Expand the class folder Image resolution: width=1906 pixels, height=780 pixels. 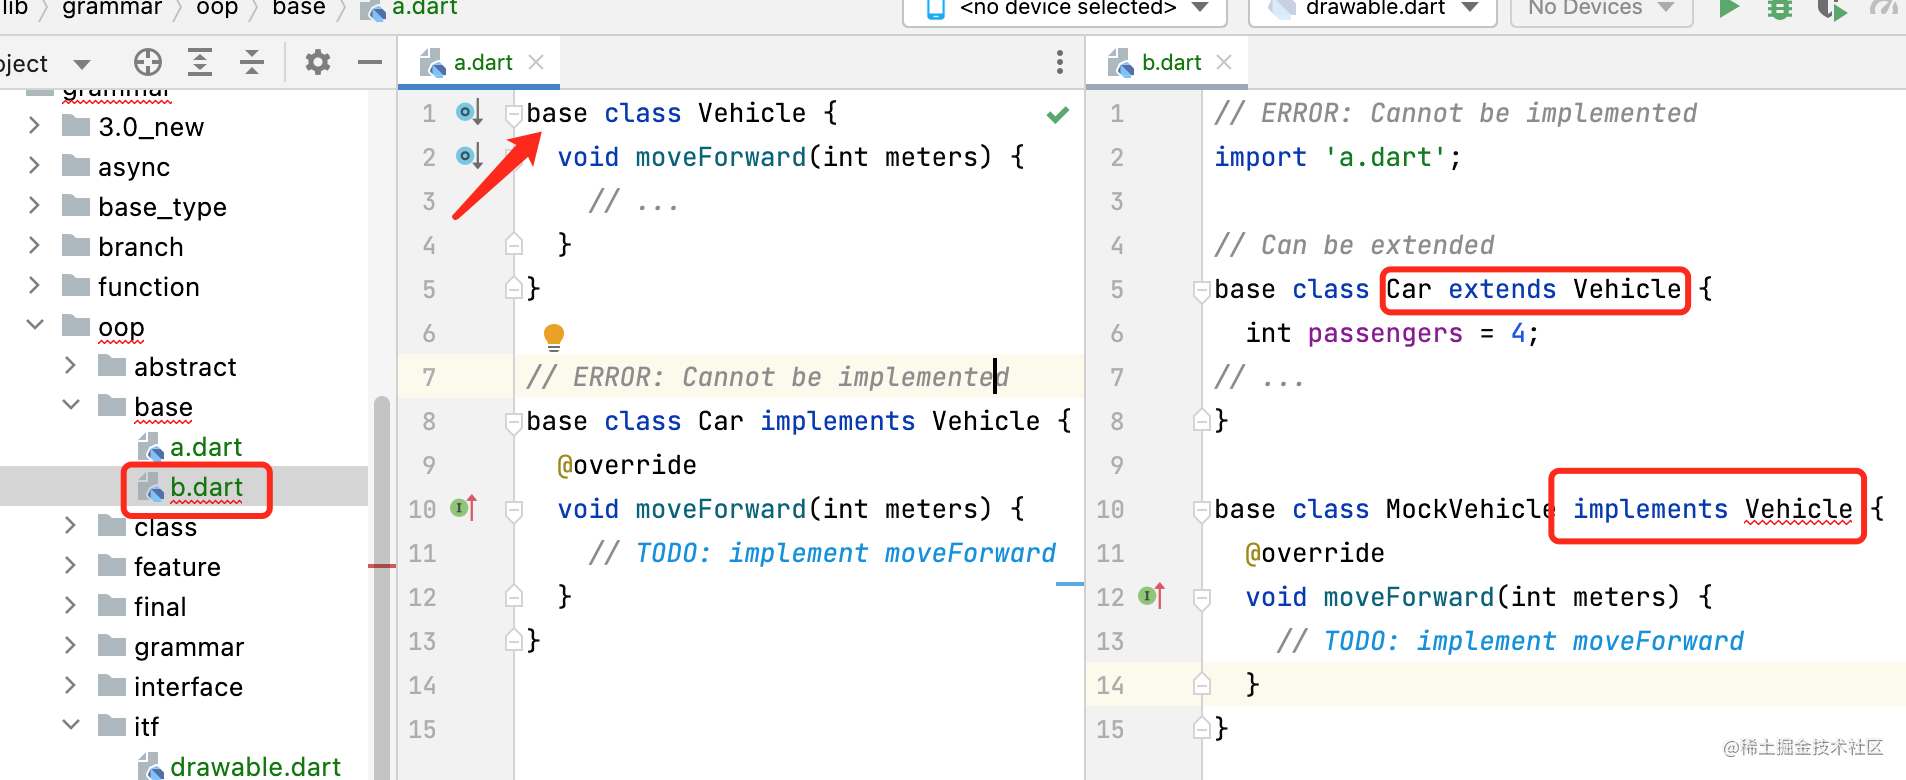(x=71, y=526)
